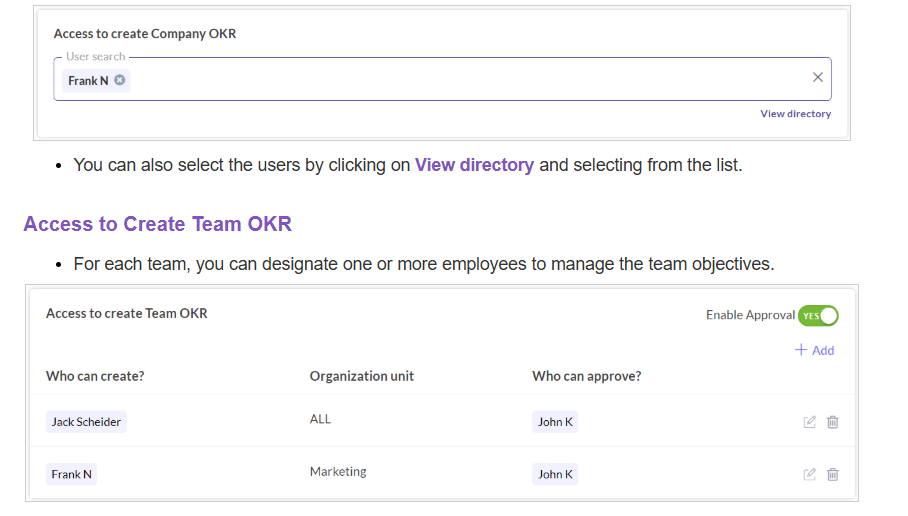Screen dimensions: 908x516
Task: Click the Who can approve? column header
Action: point(586,376)
